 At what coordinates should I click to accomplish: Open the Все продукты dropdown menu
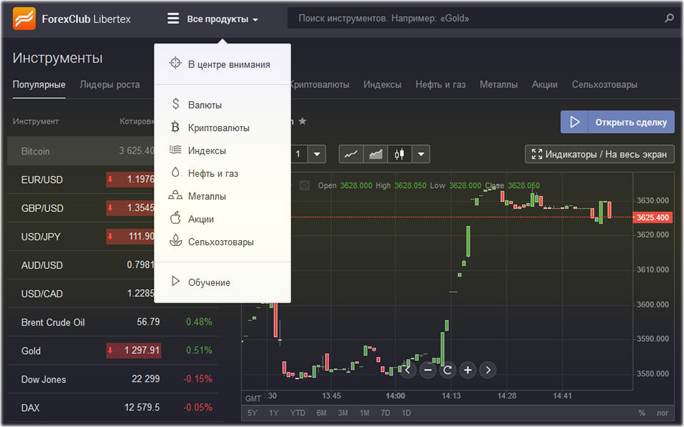click(214, 19)
